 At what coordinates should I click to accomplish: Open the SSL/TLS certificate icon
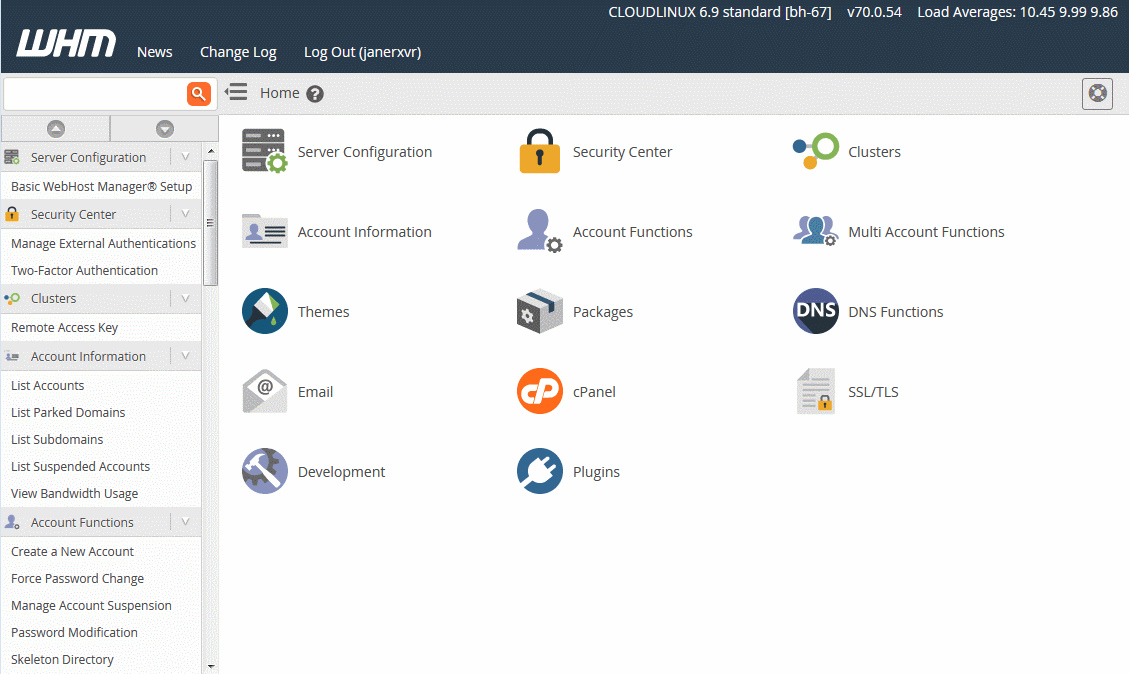816,391
